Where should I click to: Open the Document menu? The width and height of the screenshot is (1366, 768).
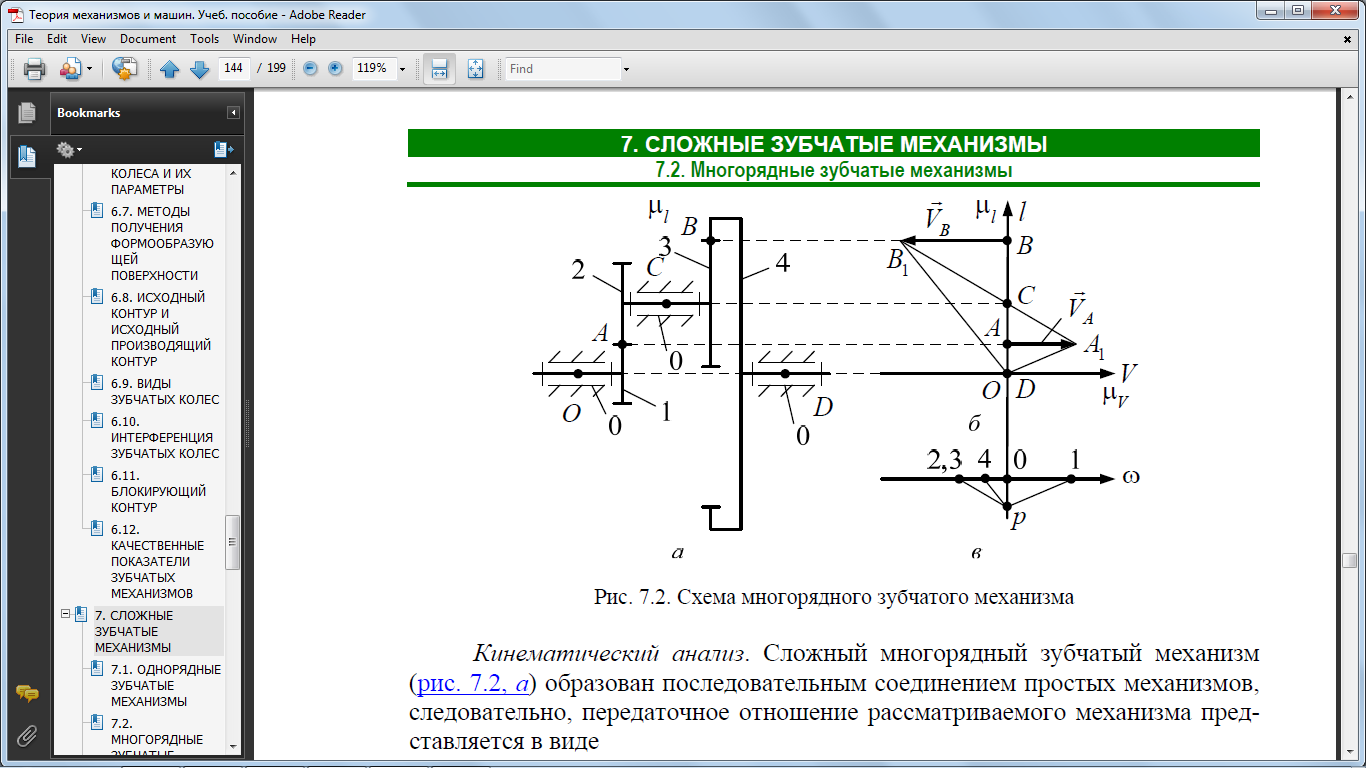click(x=148, y=39)
